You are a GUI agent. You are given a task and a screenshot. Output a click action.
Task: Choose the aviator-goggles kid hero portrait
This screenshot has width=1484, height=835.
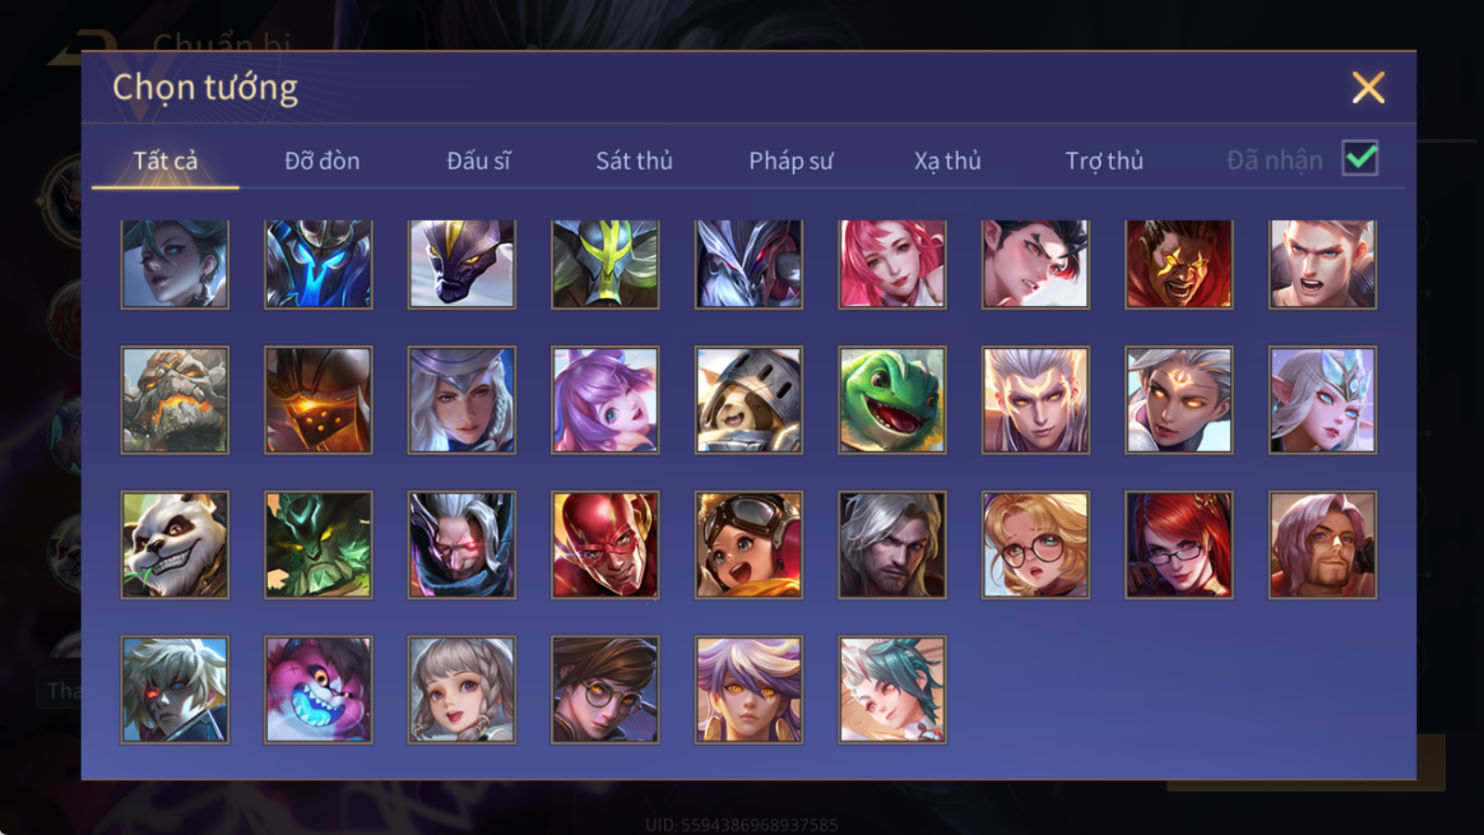pos(748,545)
